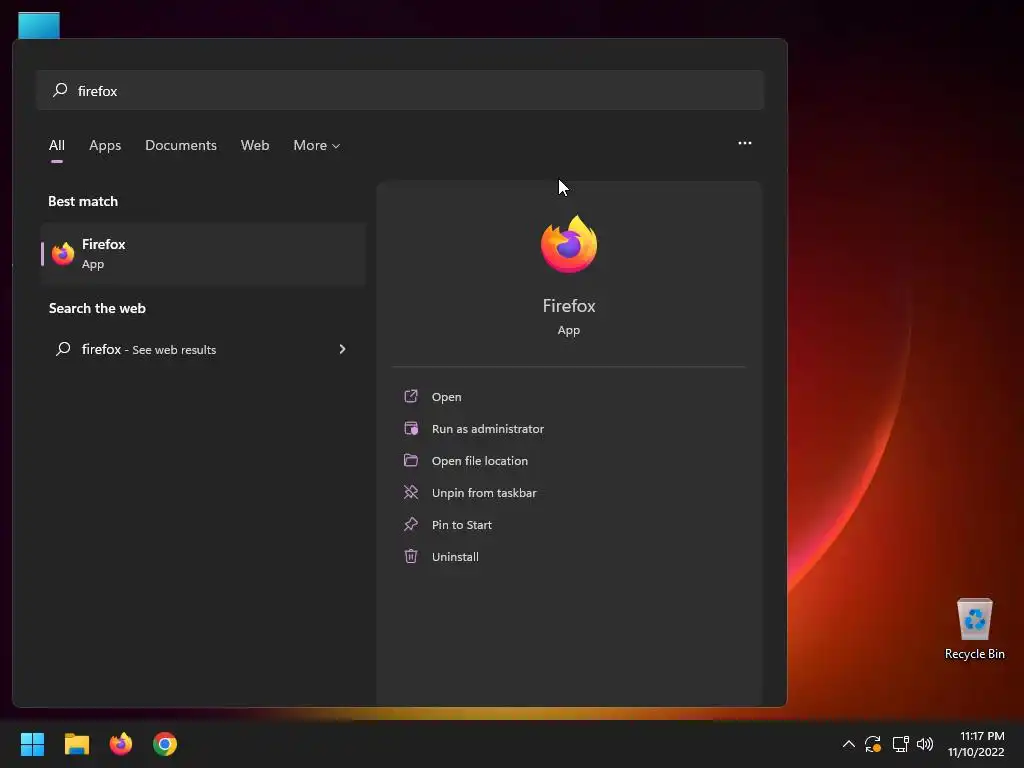The height and width of the screenshot is (768, 1024).
Task: Click the Open arrow icon
Action: [411, 396]
